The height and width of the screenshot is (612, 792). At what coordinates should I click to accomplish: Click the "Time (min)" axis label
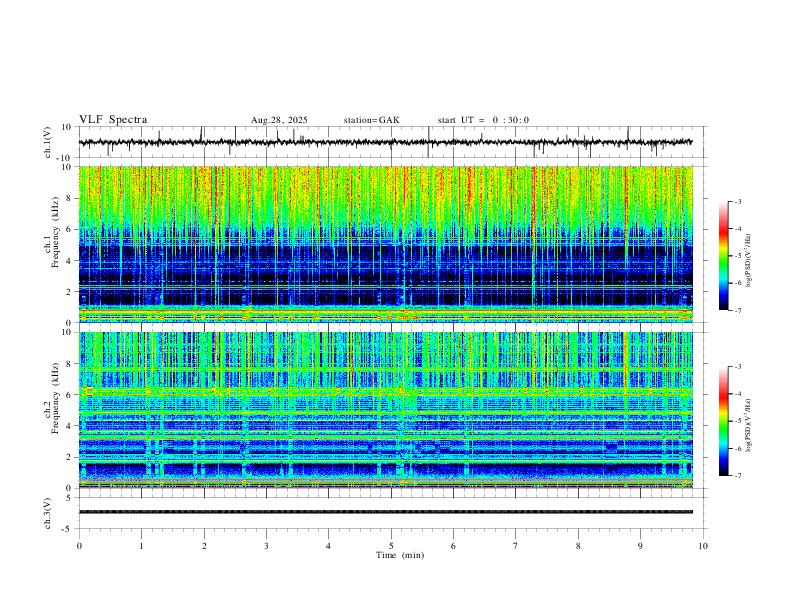(400, 555)
